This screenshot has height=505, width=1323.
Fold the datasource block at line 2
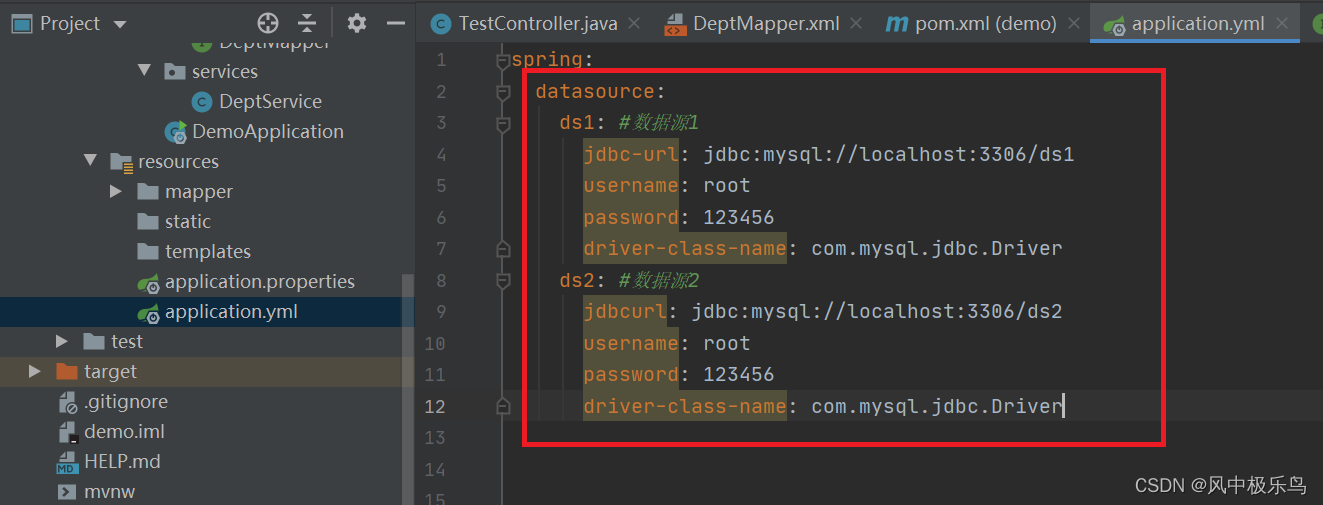(503, 92)
